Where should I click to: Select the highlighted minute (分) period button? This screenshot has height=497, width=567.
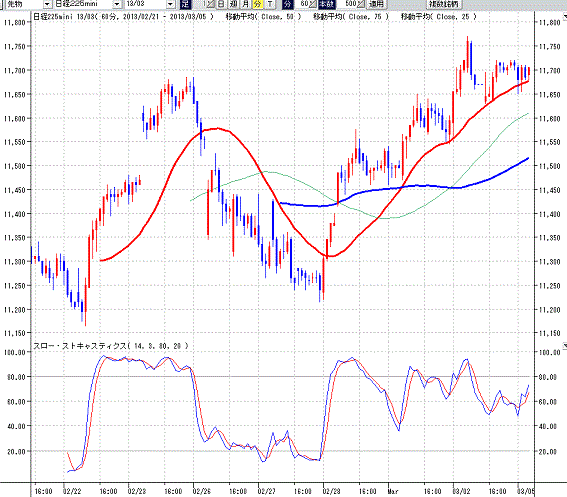coord(257,4)
